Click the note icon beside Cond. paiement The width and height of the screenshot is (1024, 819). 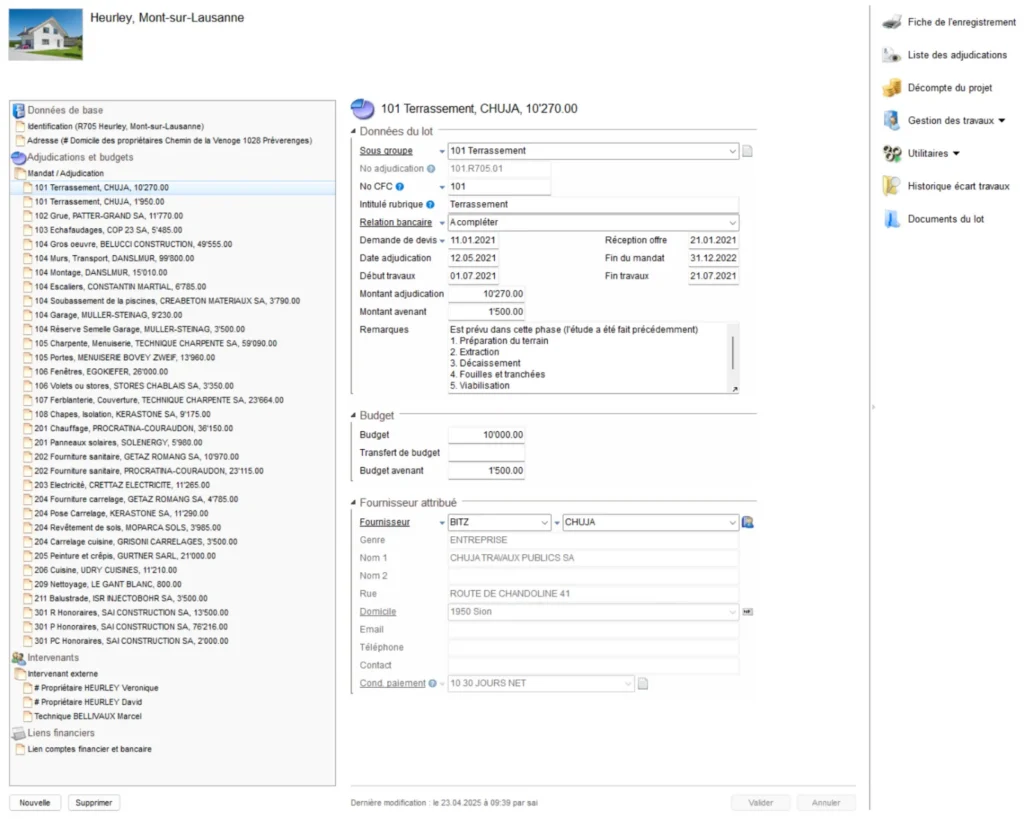point(643,684)
